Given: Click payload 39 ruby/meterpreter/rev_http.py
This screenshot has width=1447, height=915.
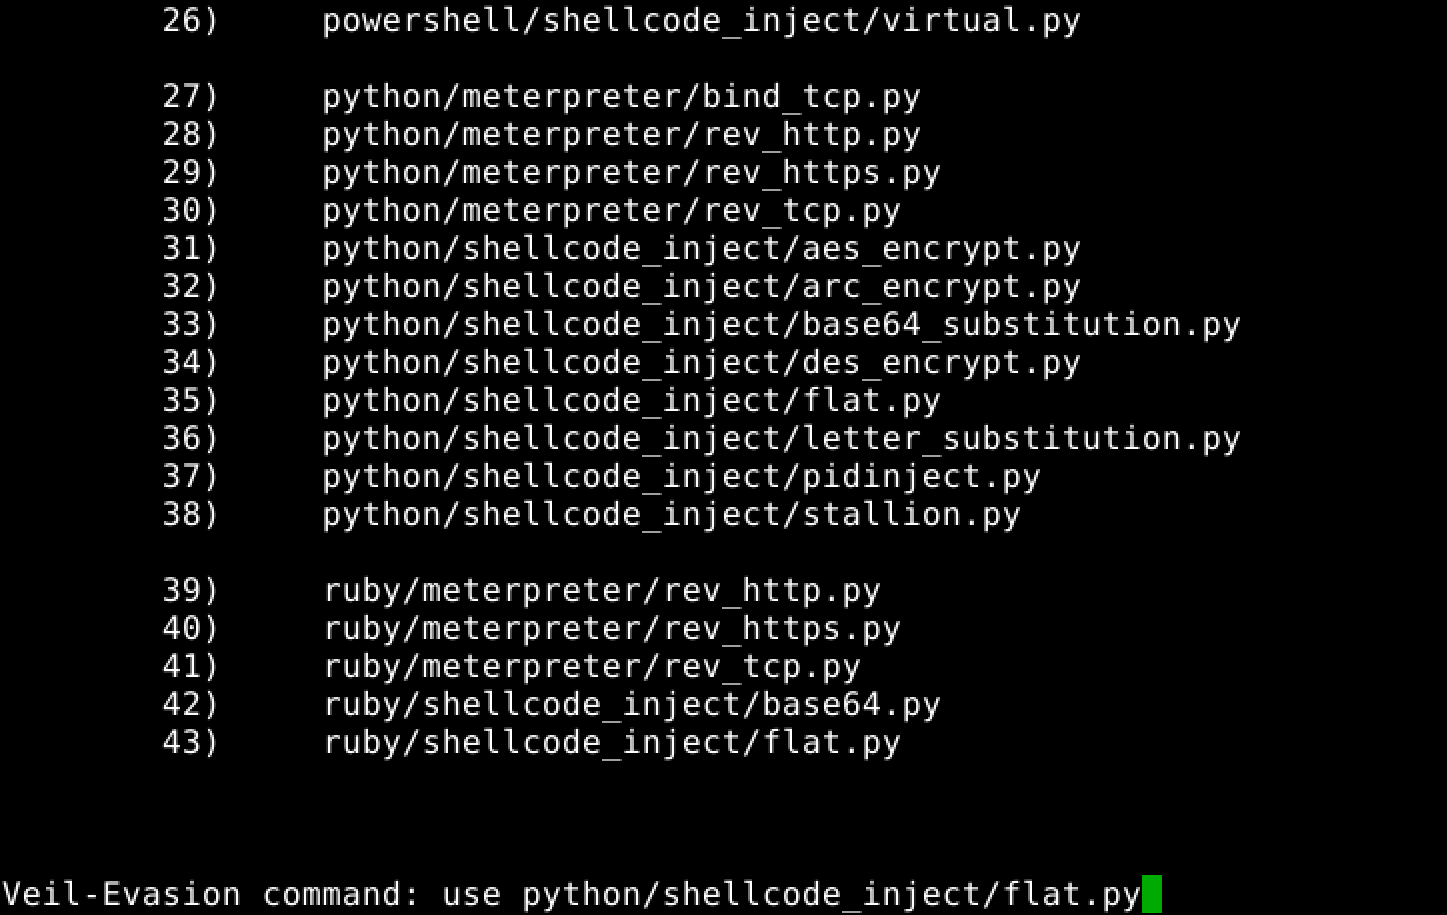Looking at the screenshot, I should coord(601,591).
